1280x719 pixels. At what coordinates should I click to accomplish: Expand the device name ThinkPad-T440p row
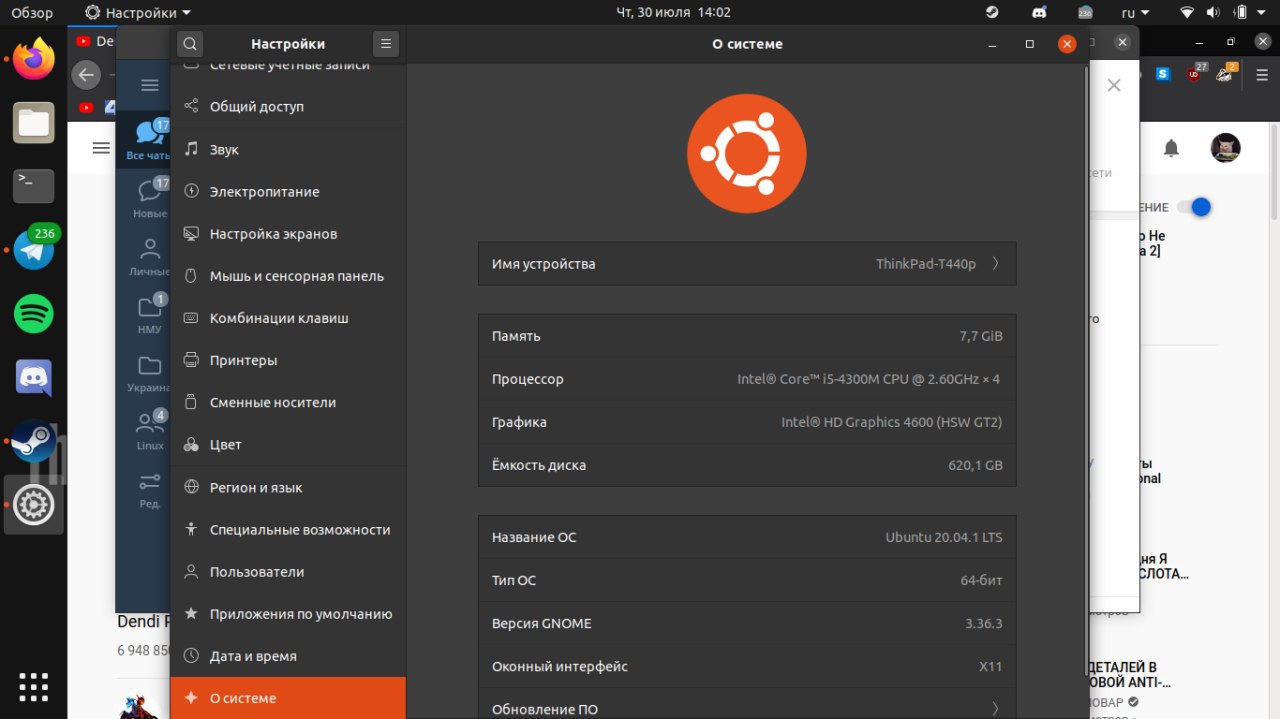click(x=747, y=264)
